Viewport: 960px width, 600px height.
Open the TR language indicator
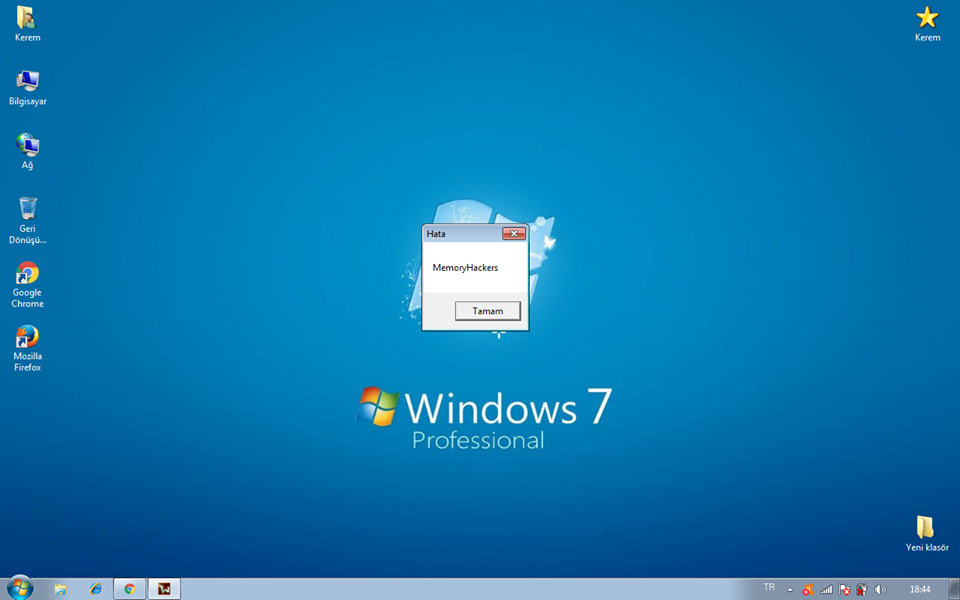[769, 587]
